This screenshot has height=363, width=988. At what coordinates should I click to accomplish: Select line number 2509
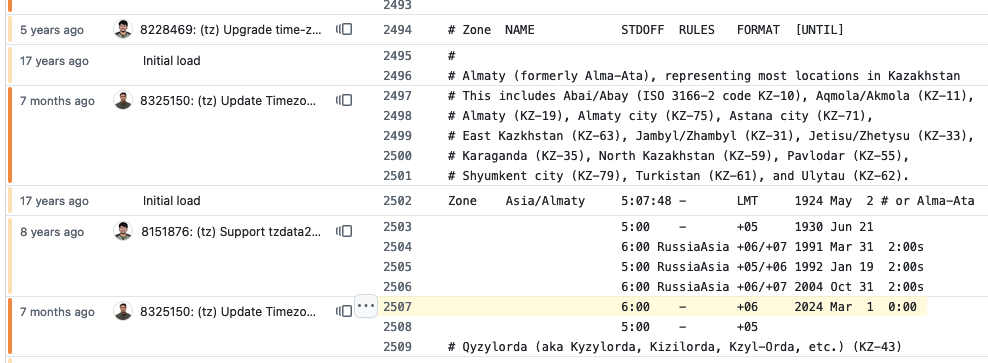(397, 347)
